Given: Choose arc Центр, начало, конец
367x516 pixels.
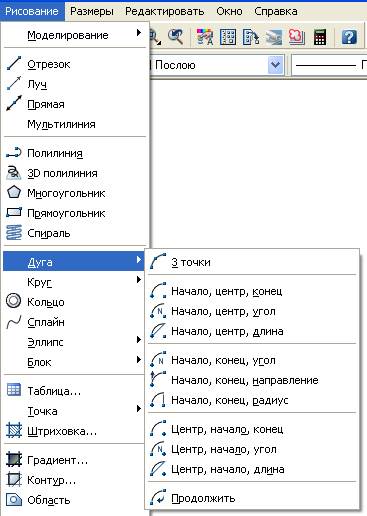Looking at the screenshot, I should click(x=252, y=429).
